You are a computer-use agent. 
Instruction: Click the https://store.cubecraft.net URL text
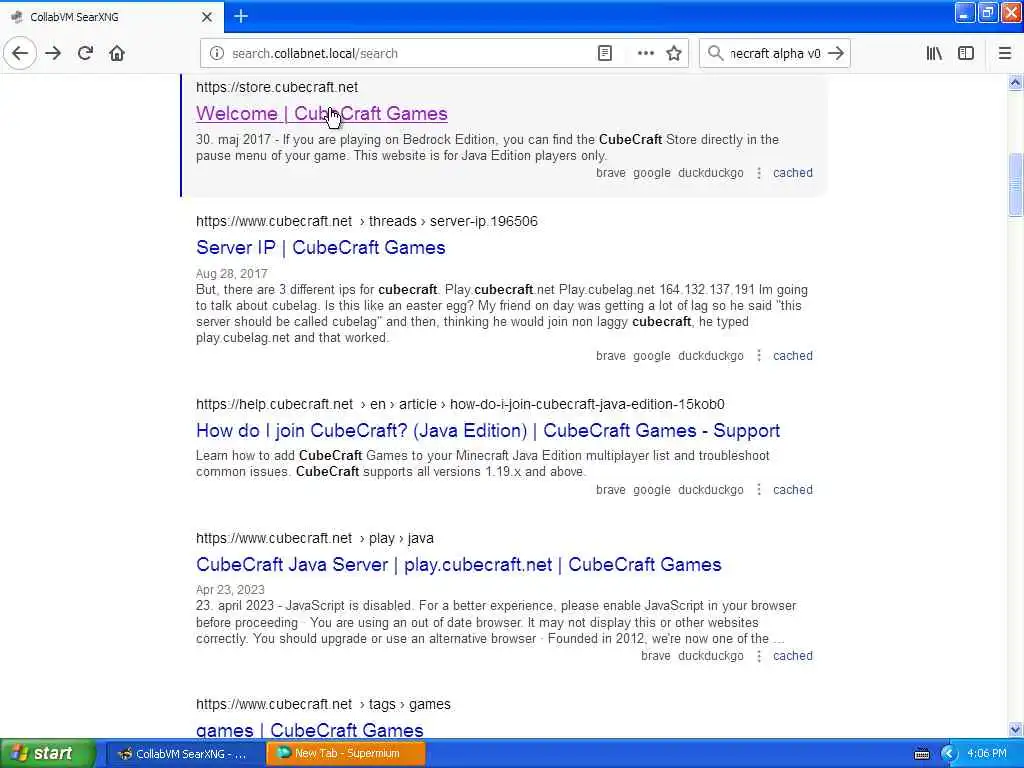[x=277, y=87]
